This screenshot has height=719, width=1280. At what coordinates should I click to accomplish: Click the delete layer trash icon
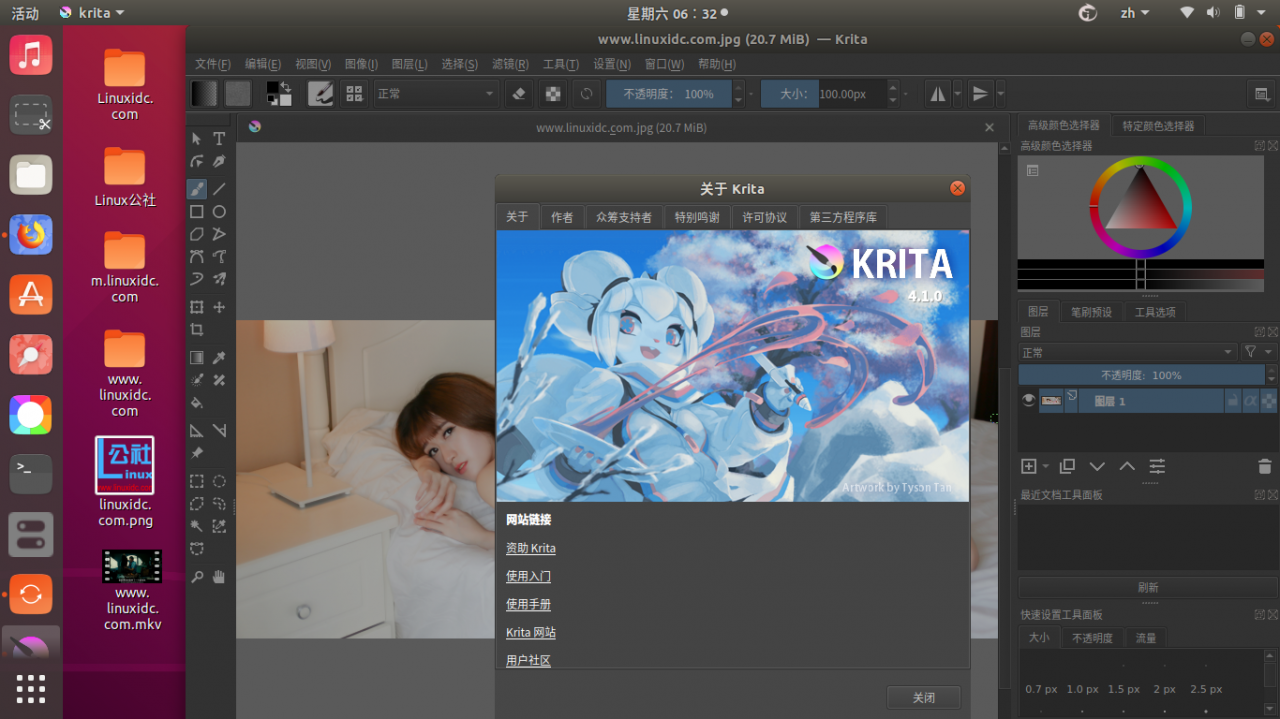tap(1265, 466)
